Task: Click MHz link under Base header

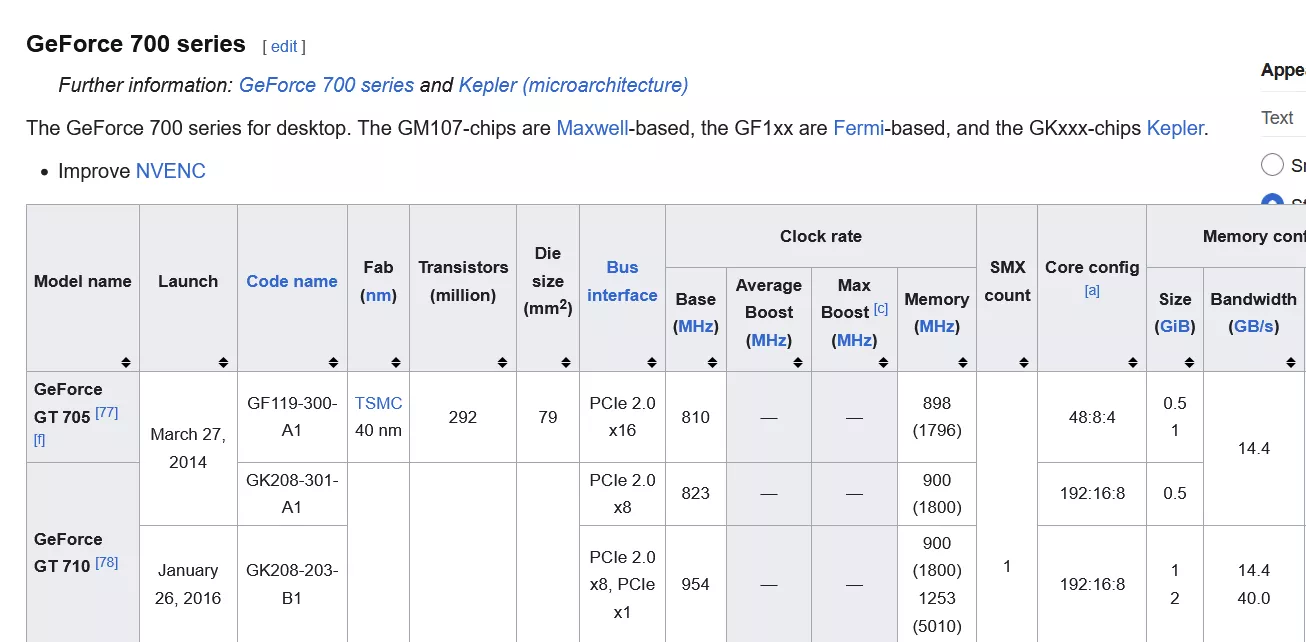Action: 695,327
